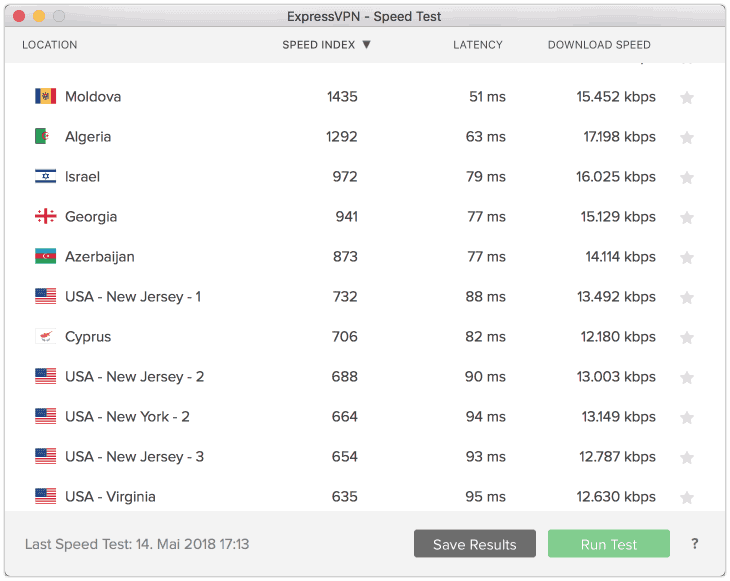Click download speed 17.198 kbps
The width and height of the screenshot is (730, 581).
point(620,137)
